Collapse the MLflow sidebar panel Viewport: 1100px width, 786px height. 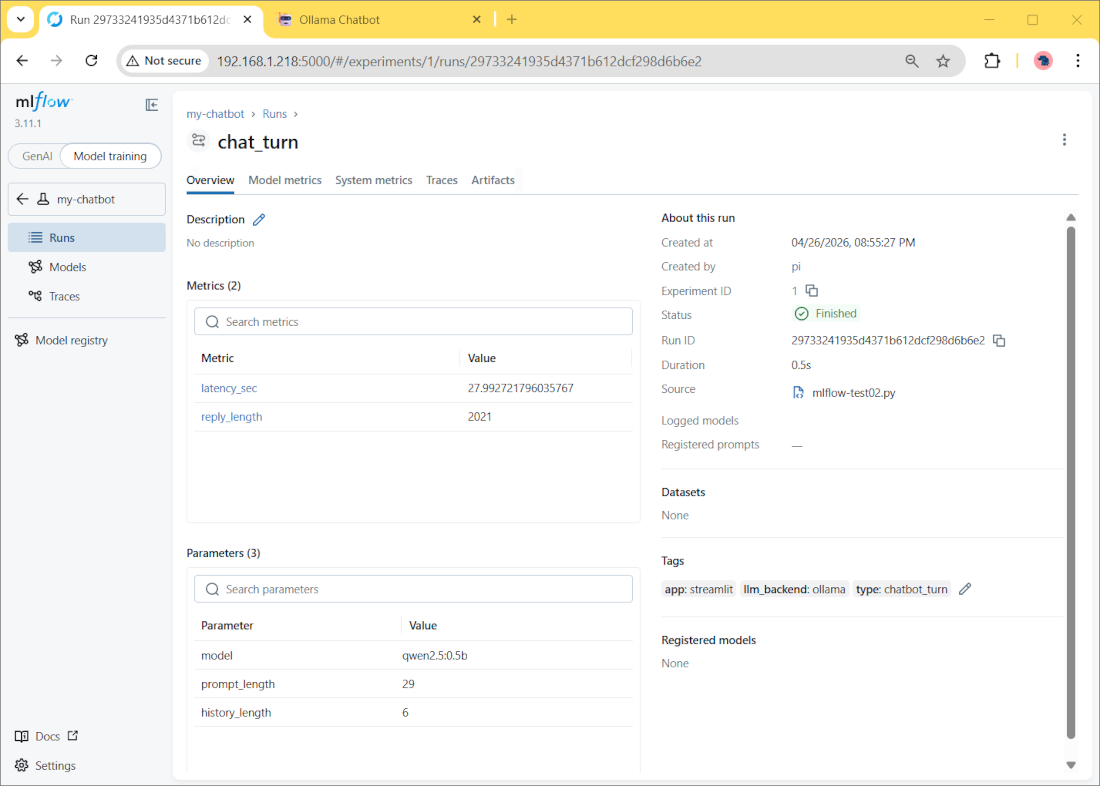pyautogui.click(x=151, y=104)
